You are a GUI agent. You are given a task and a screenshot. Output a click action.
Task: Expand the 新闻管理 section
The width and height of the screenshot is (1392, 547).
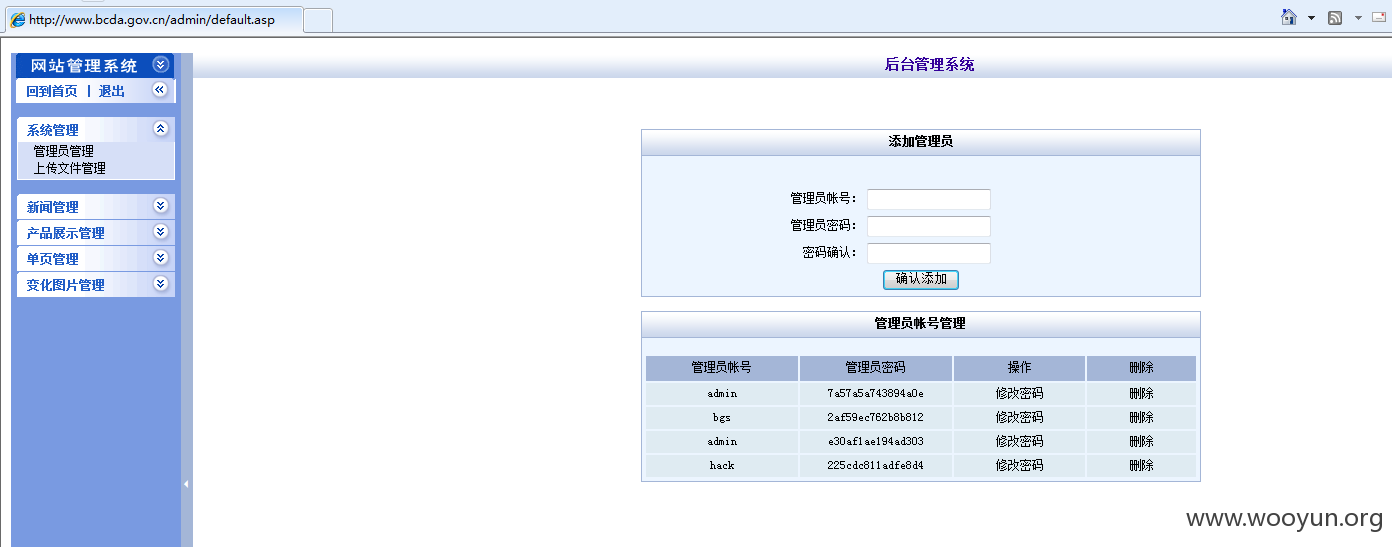[160, 206]
